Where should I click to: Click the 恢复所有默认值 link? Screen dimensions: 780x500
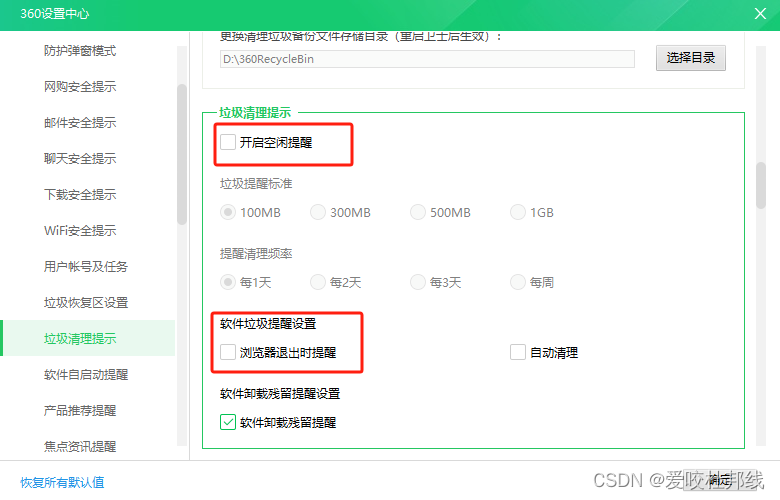pyautogui.click(x=62, y=482)
